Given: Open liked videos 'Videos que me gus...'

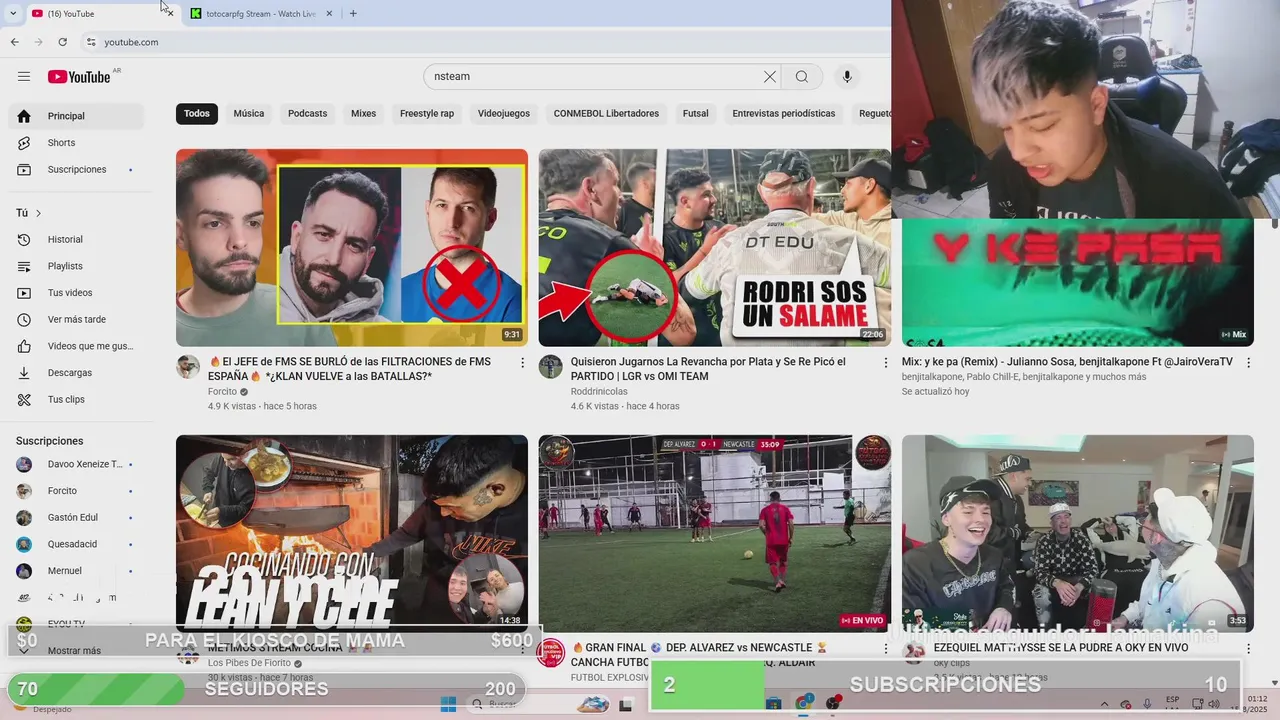Looking at the screenshot, I should point(76,346).
